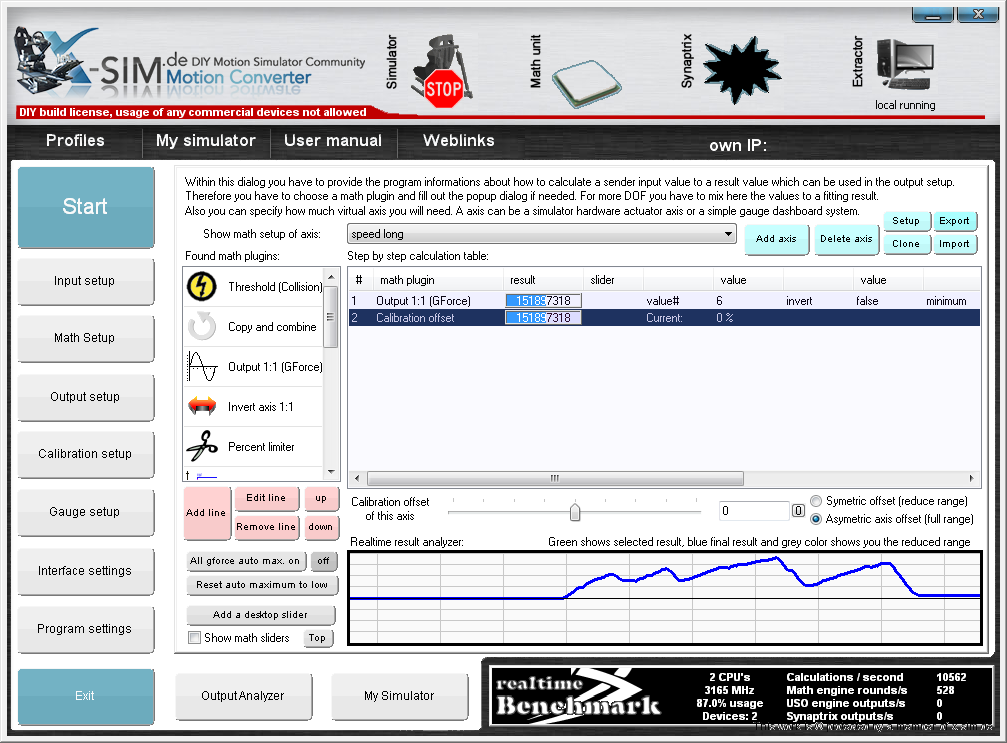Toggle the gforce auto max off button

323,561
